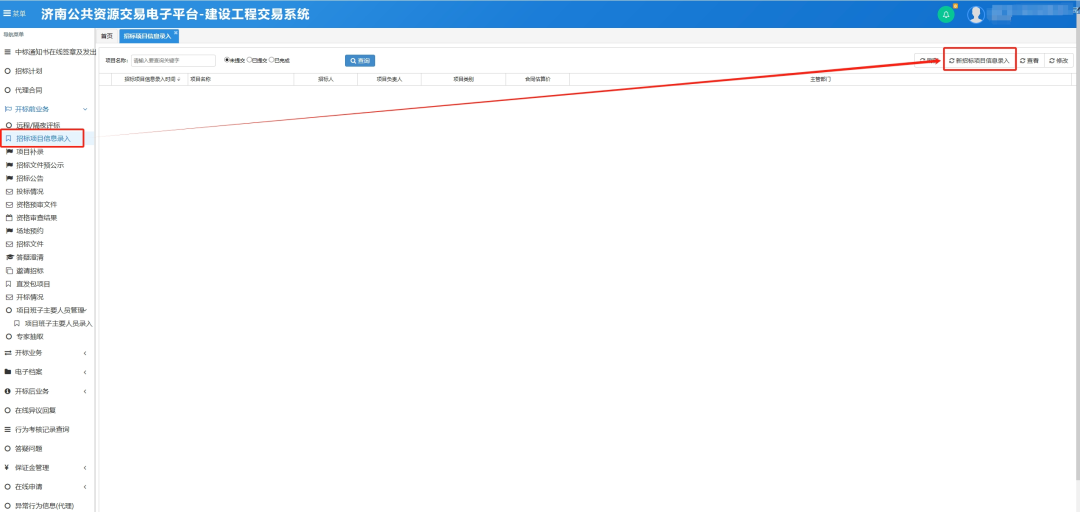Image resolution: width=1080 pixels, height=512 pixels.
Task: Open the green notification bell
Action: (x=945, y=14)
